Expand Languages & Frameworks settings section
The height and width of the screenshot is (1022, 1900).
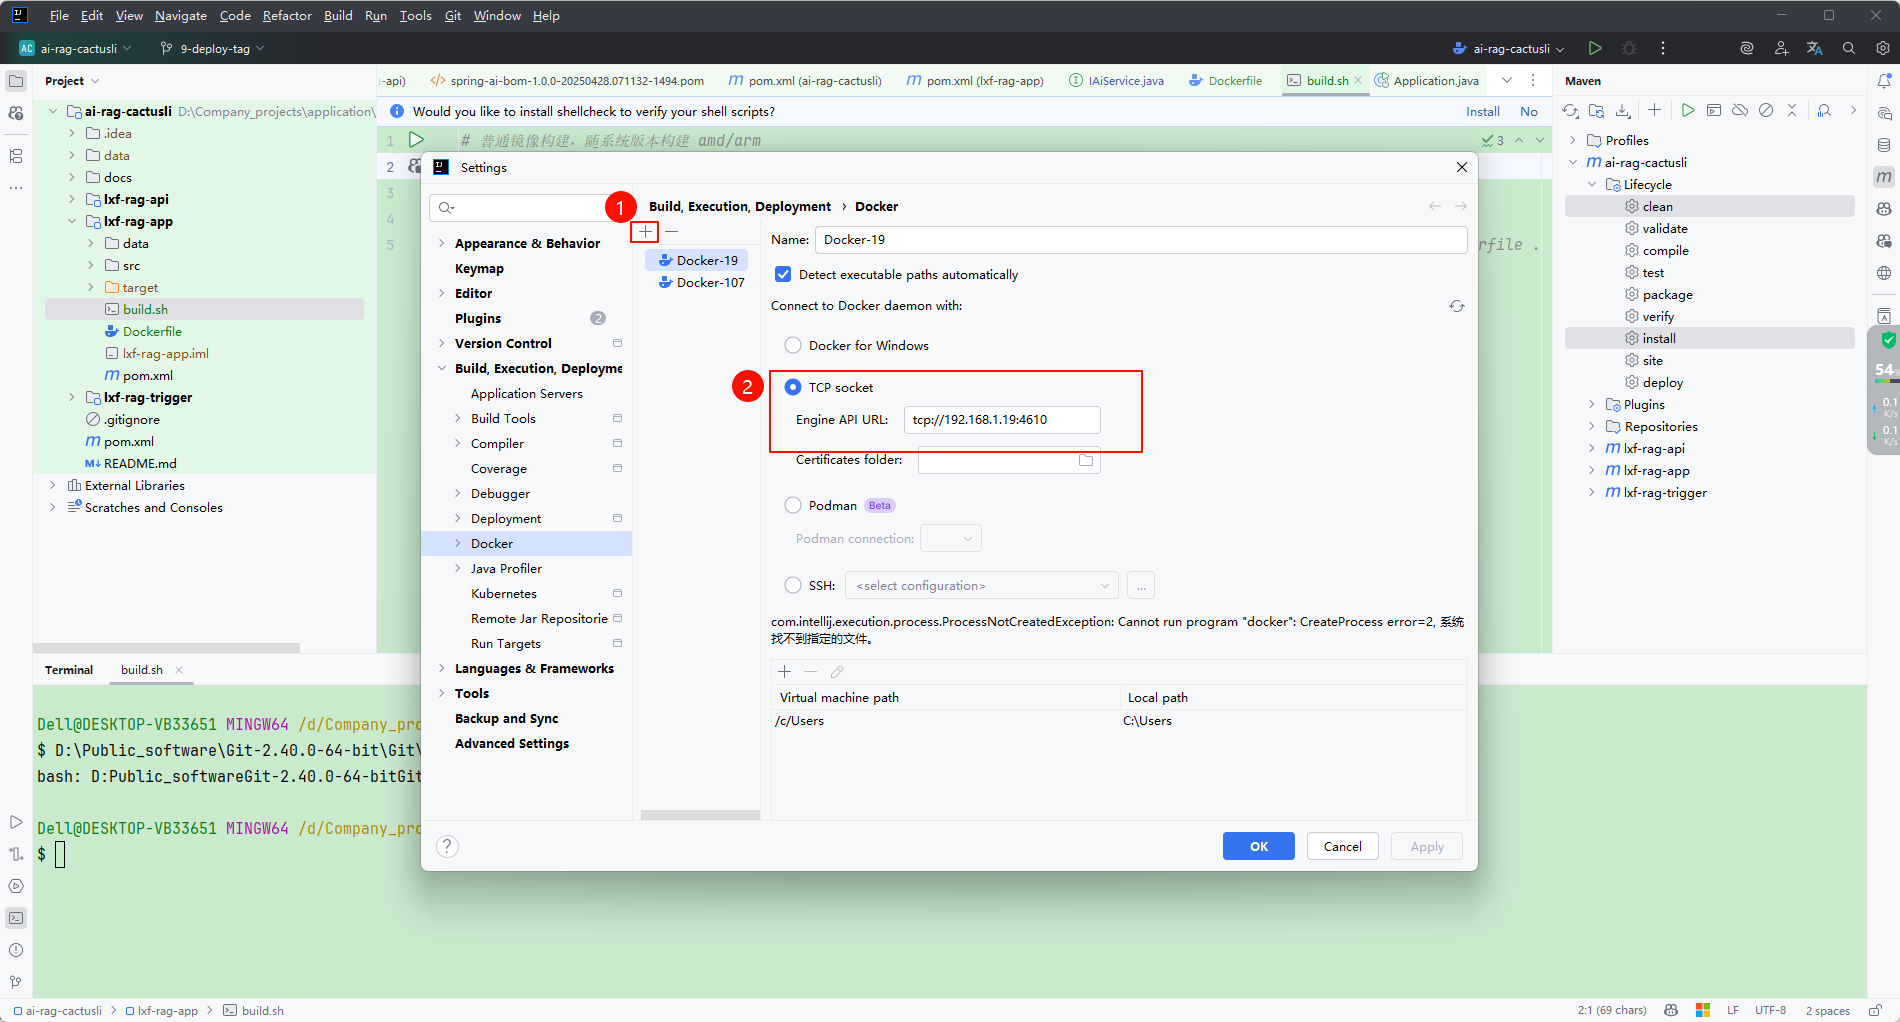(x=442, y=668)
